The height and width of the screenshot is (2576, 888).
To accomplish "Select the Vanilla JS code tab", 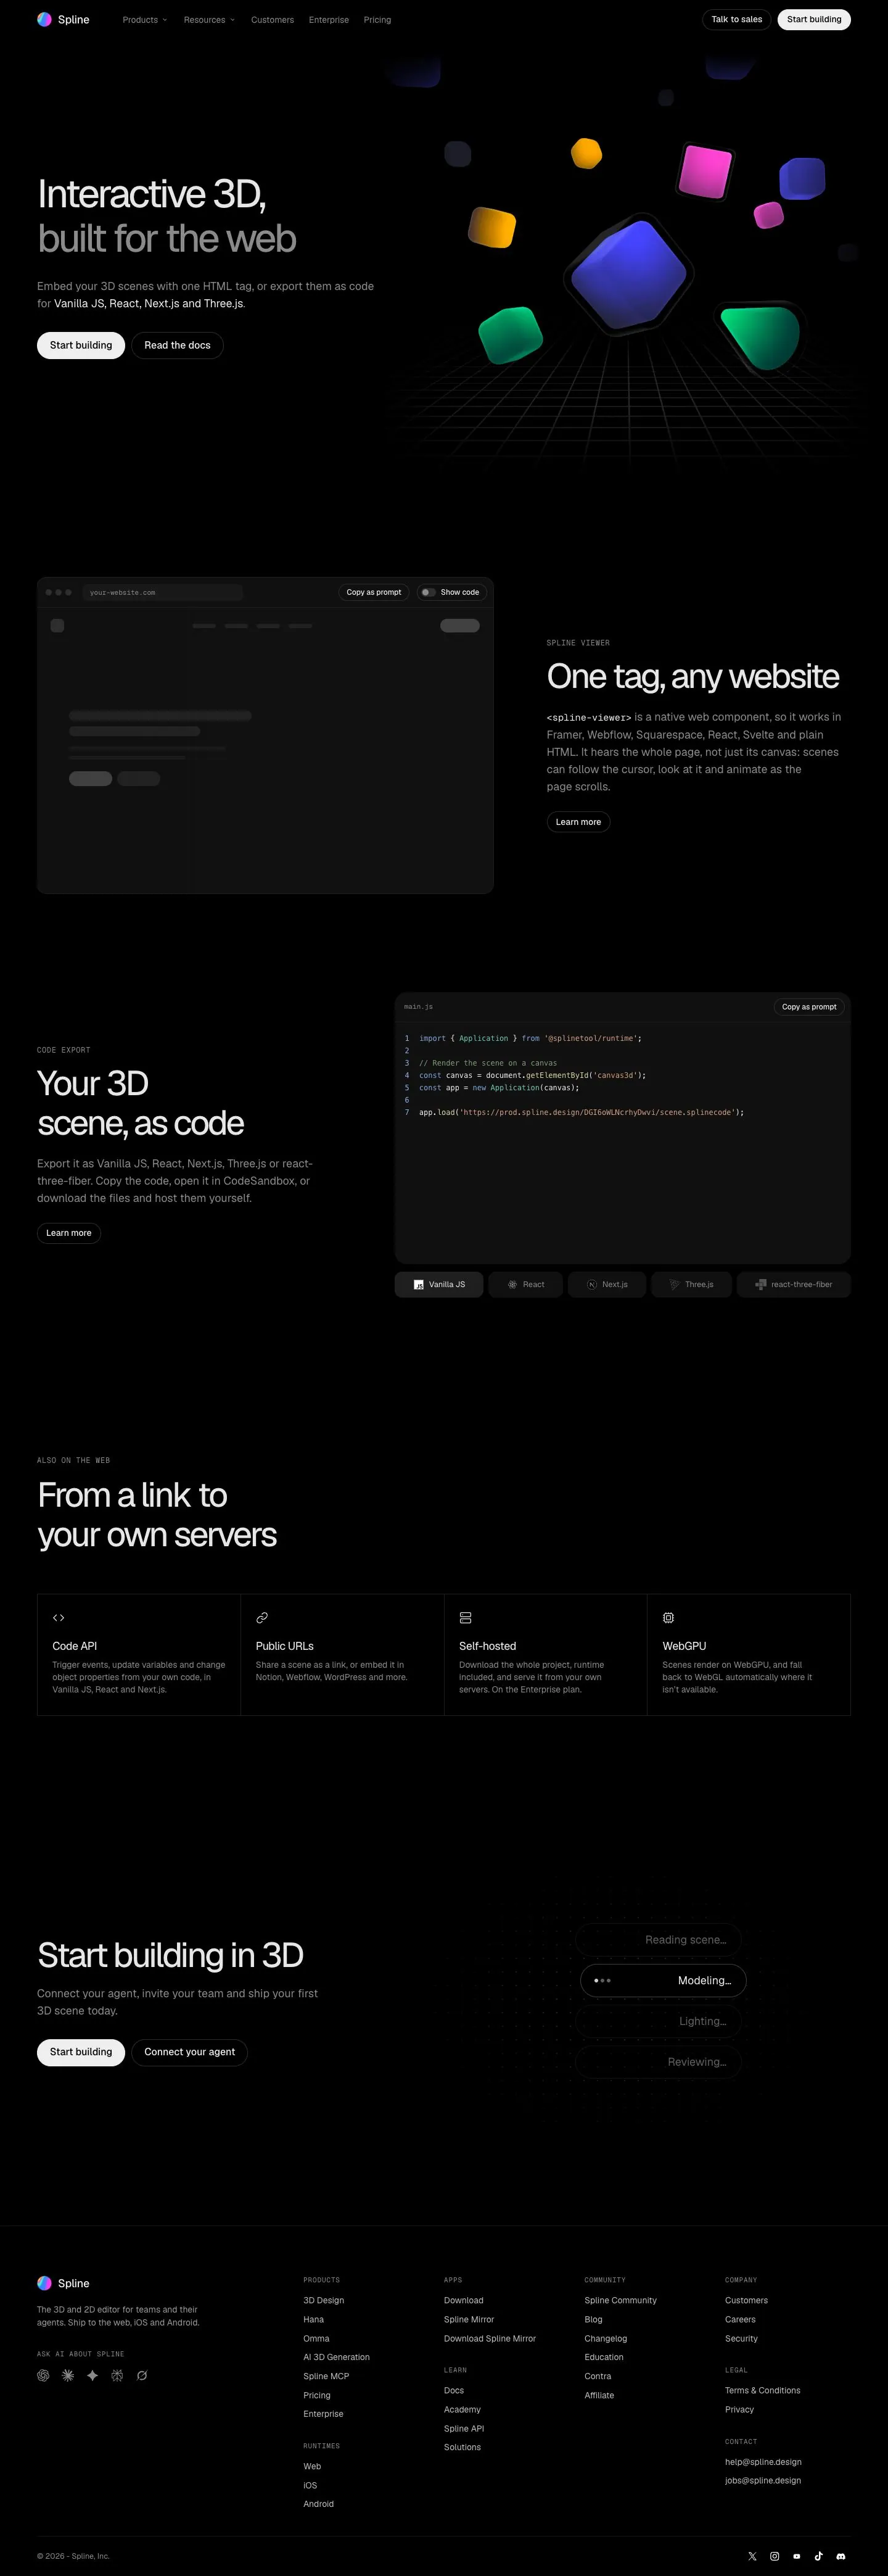I will pyautogui.click(x=439, y=1284).
